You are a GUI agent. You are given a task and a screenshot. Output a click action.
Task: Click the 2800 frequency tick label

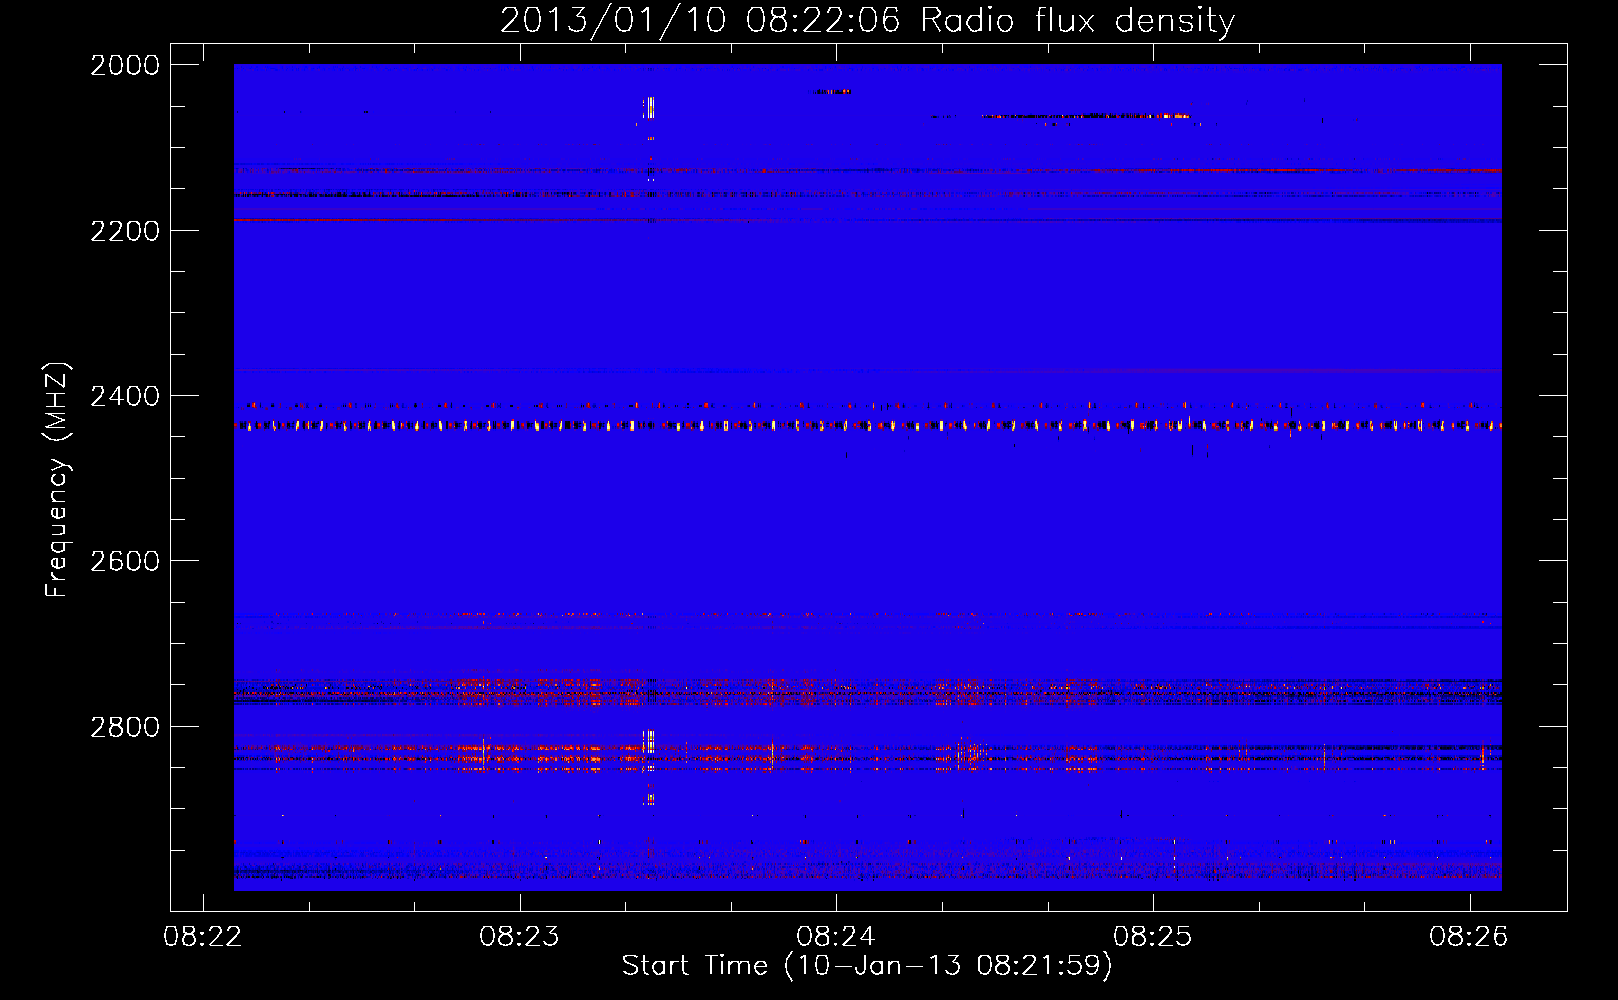pyautogui.click(x=125, y=727)
